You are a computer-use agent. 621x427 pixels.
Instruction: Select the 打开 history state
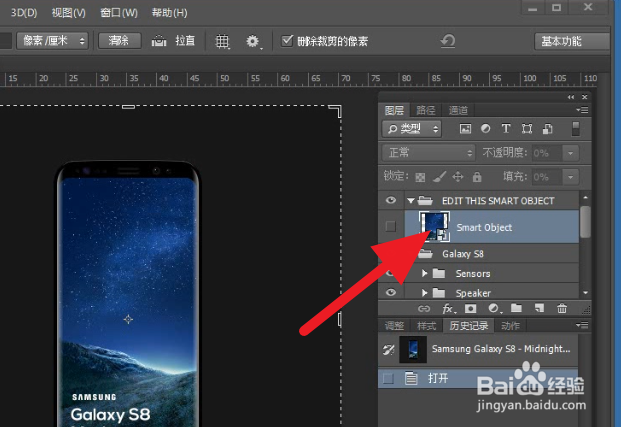tap(478, 379)
